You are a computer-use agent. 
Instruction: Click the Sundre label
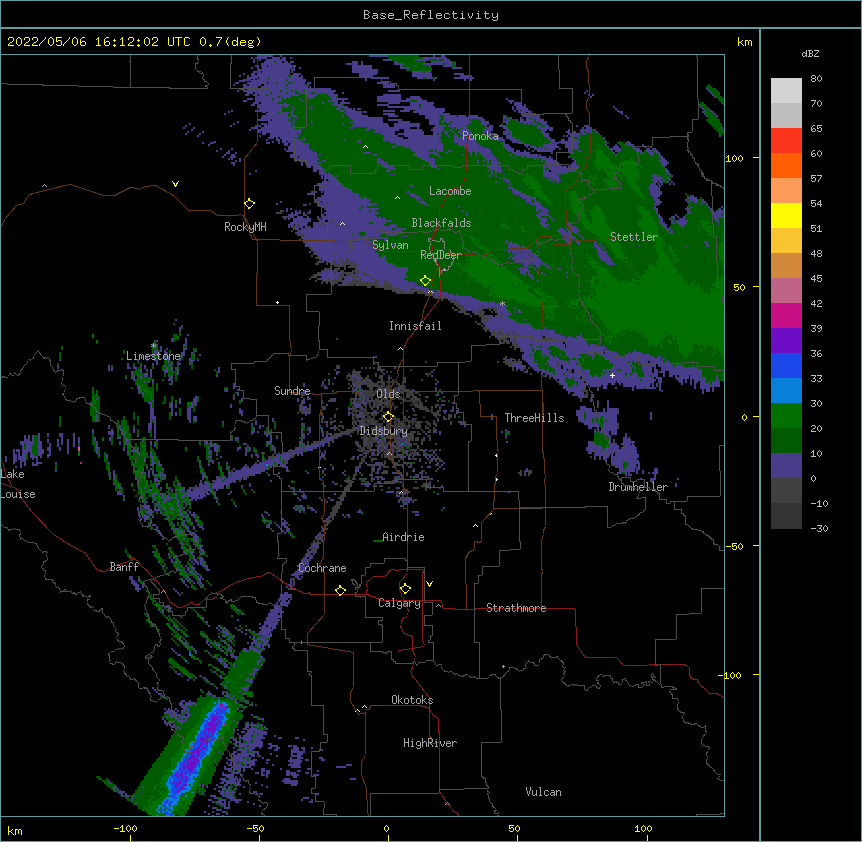click(x=292, y=391)
